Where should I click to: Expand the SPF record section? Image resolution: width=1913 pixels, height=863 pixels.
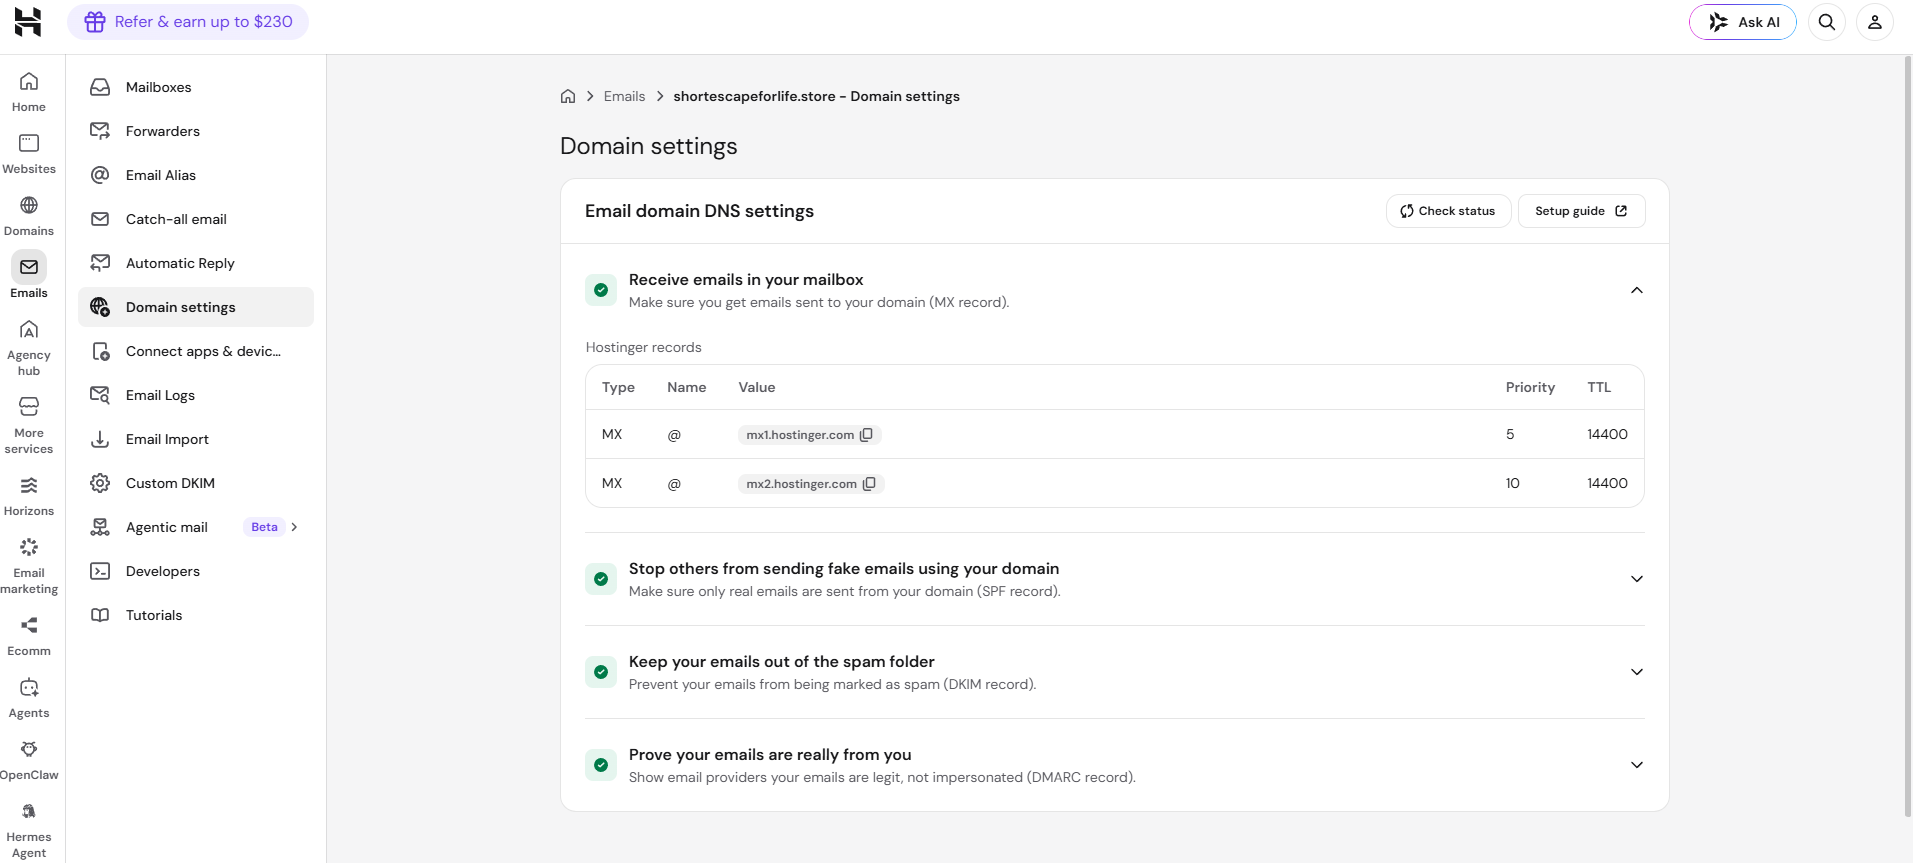1637,579
